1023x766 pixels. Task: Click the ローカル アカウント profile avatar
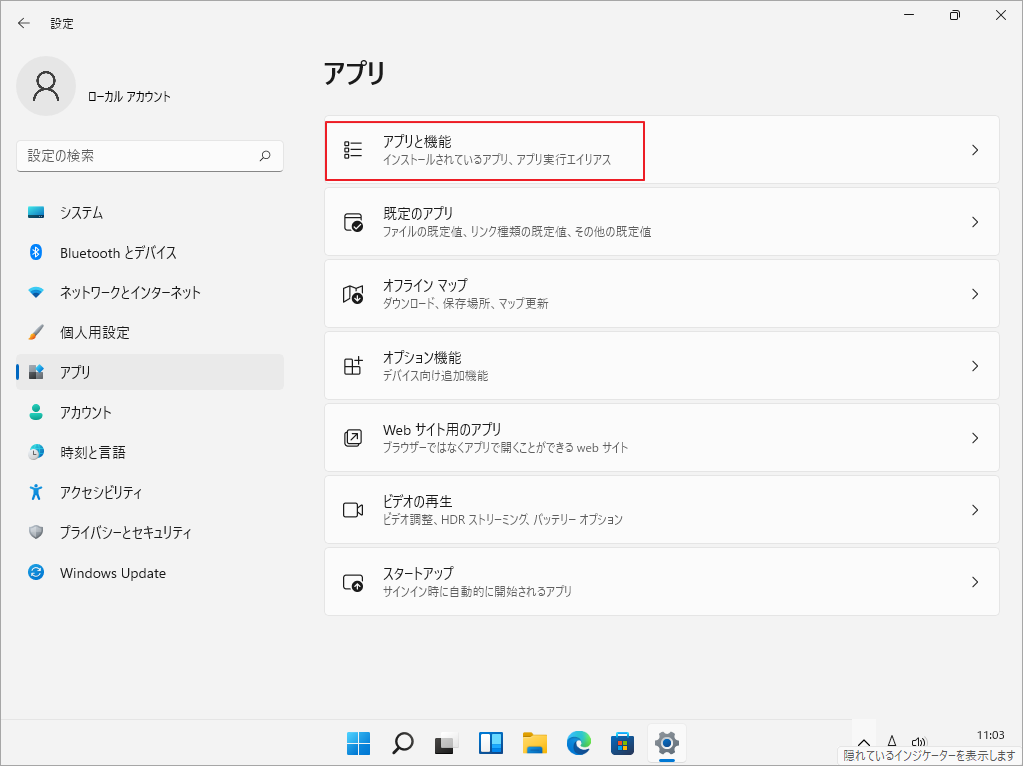coord(45,86)
